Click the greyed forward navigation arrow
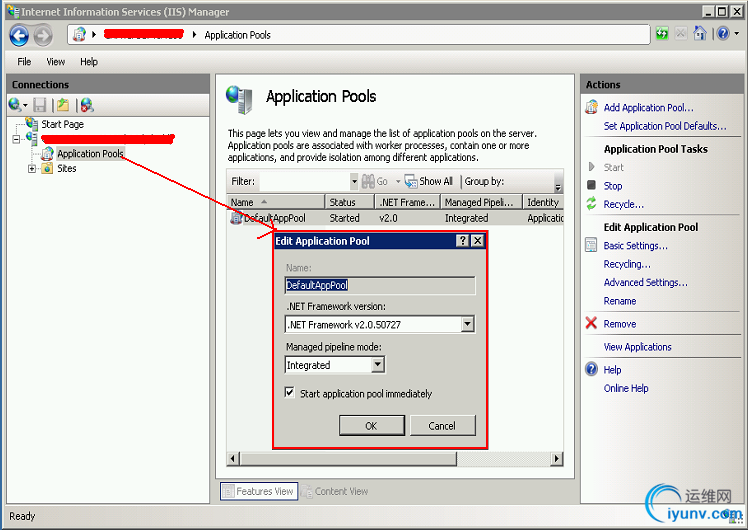This screenshot has width=748, height=530. pos(43,35)
